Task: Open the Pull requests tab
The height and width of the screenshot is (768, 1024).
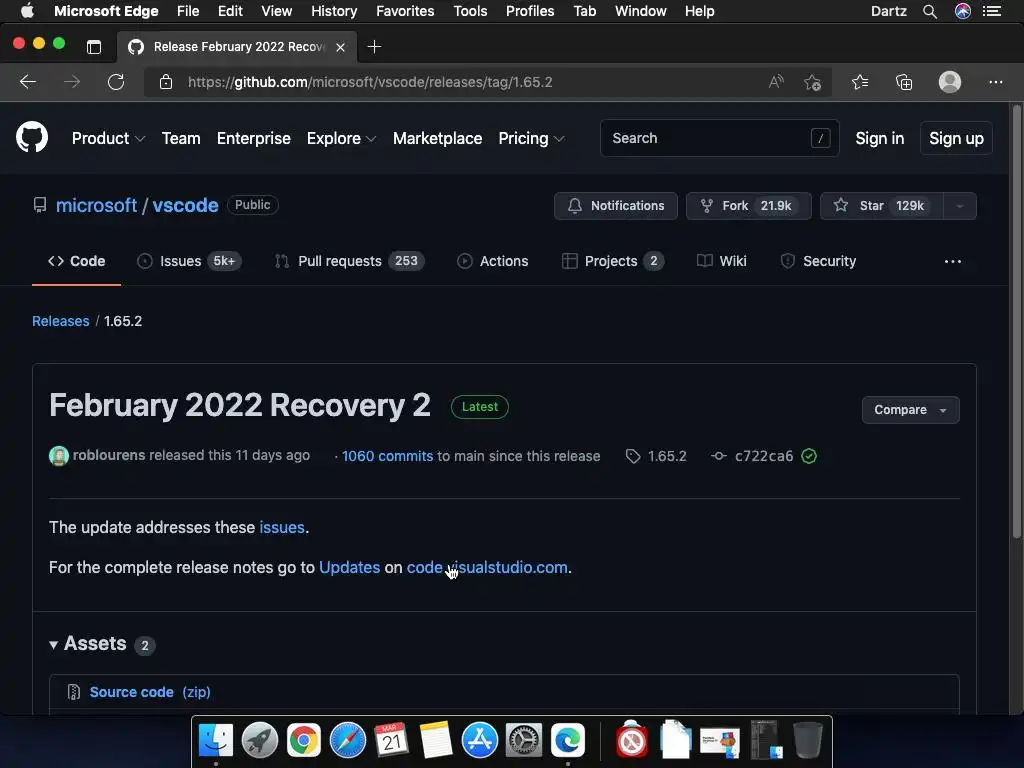Action: click(349, 261)
